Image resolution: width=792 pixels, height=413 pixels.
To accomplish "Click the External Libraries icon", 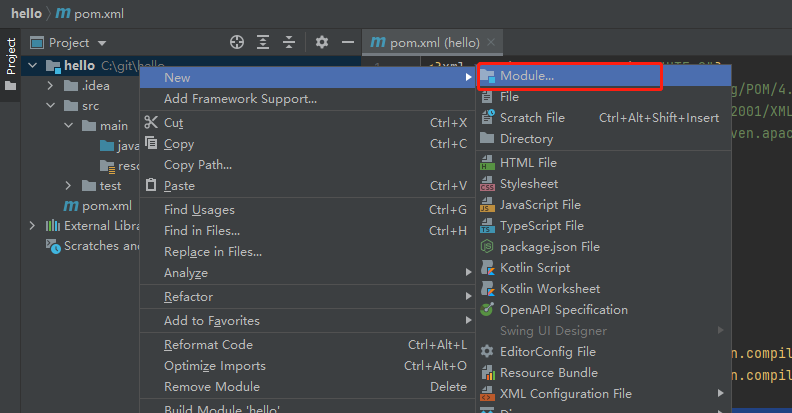I will pos(53,226).
